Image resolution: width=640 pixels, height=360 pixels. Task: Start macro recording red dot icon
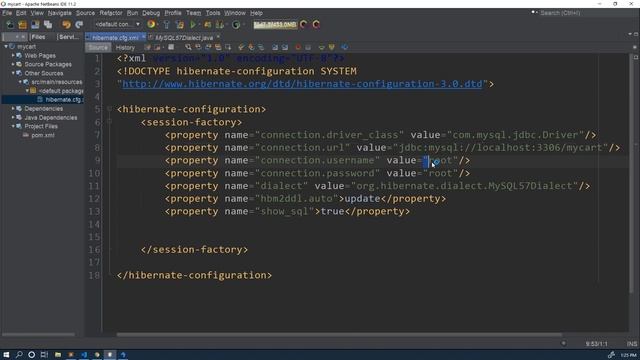point(298,47)
